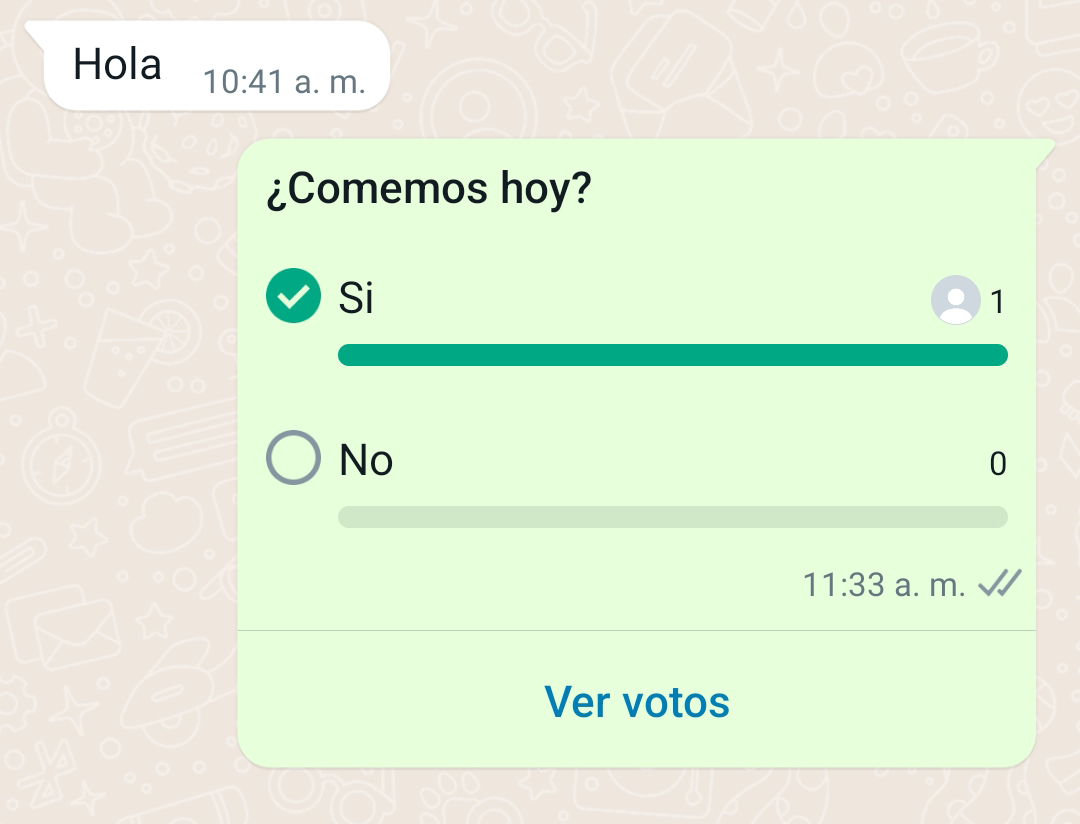This screenshot has width=1080, height=824.
Task: Click the 11:33 a. m. poll timestamp
Action: (883, 584)
